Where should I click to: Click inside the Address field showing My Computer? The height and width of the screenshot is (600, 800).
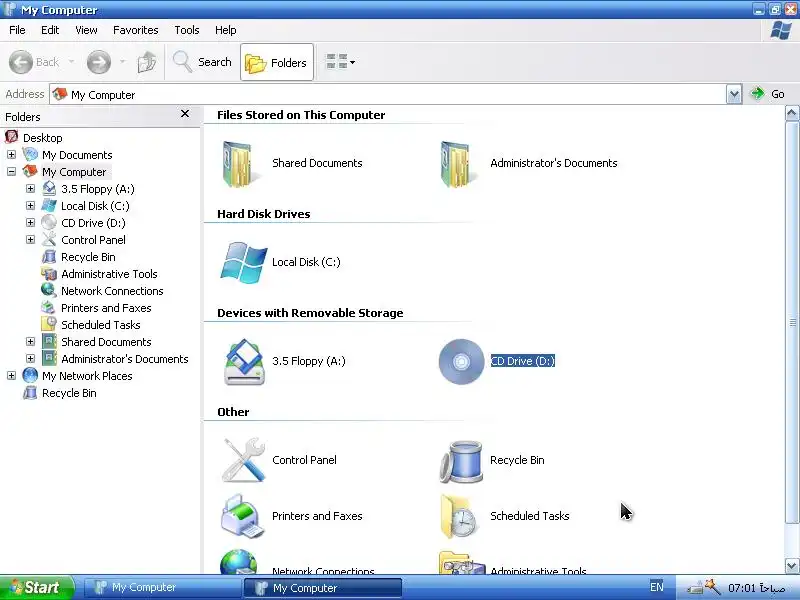pos(388,94)
